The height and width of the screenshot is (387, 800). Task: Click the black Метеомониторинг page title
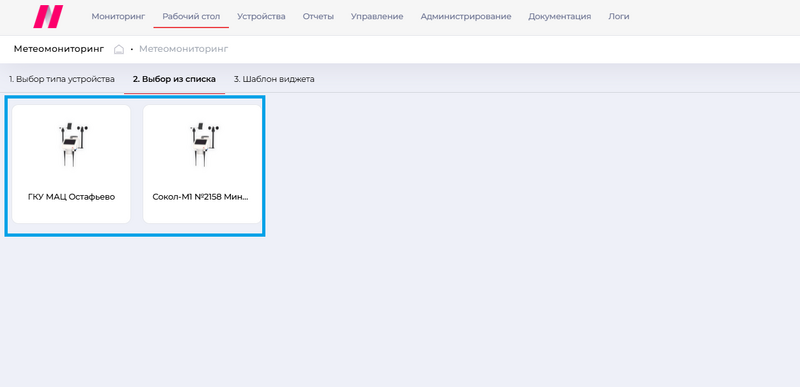(59, 49)
